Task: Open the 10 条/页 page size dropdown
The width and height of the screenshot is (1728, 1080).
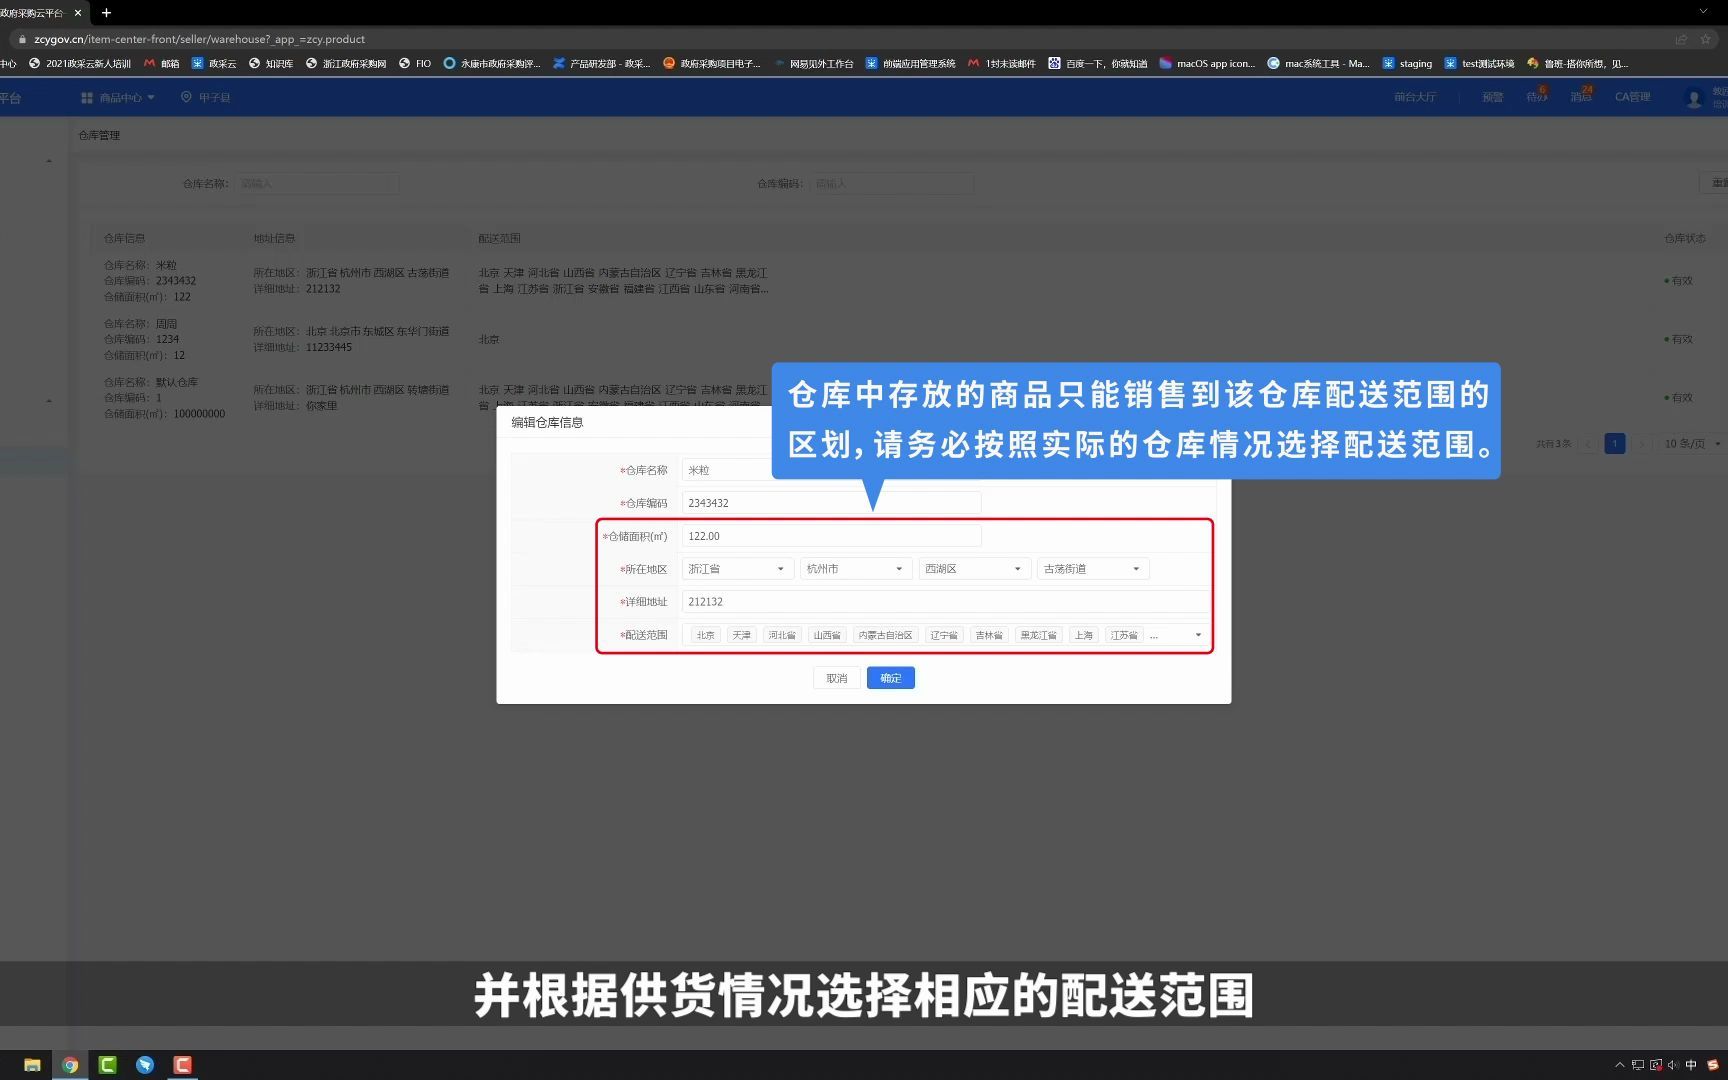Action: pyautogui.click(x=1691, y=444)
